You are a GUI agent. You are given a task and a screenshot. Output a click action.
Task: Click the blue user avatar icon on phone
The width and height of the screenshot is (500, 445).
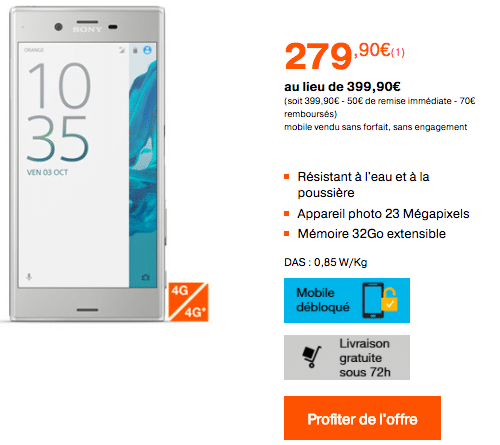point(147,50)
